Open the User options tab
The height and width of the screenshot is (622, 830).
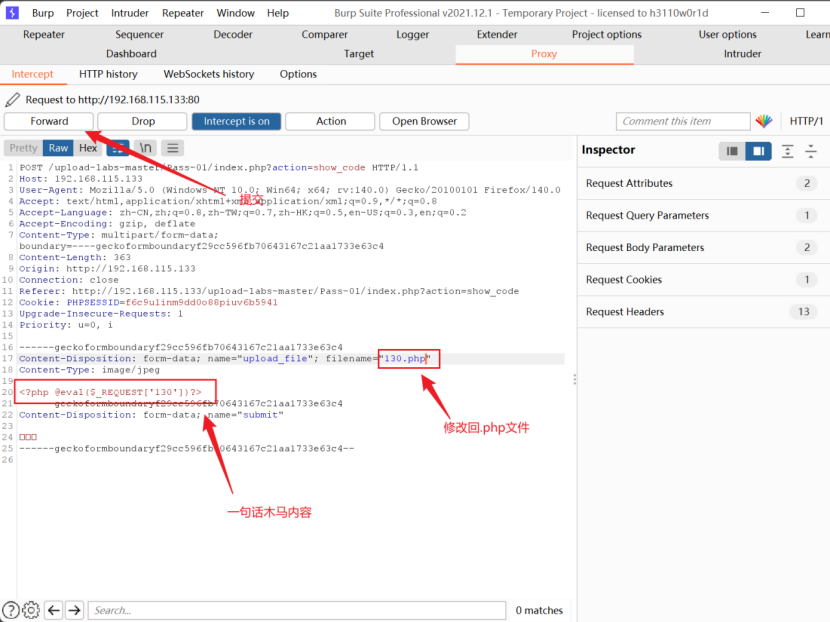pyautogui.click(x=727, y=34)
